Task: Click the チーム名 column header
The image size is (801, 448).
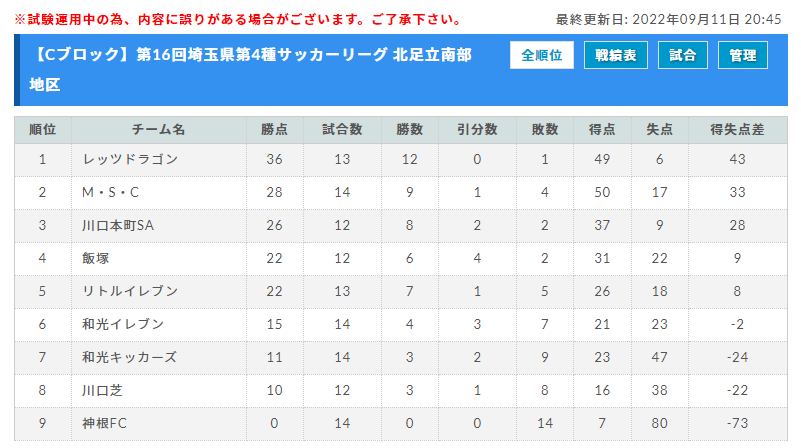Action: tap(158, 130)
